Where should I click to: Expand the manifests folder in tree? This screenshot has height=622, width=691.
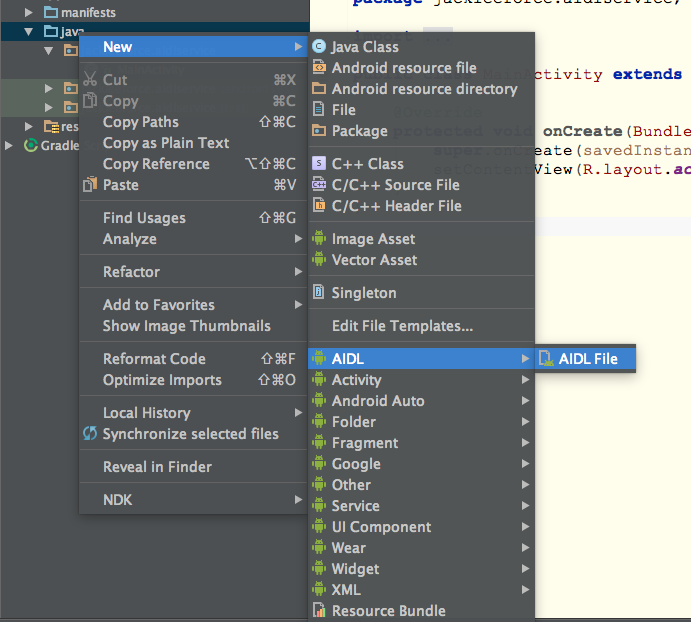click(x=29, y=13)
